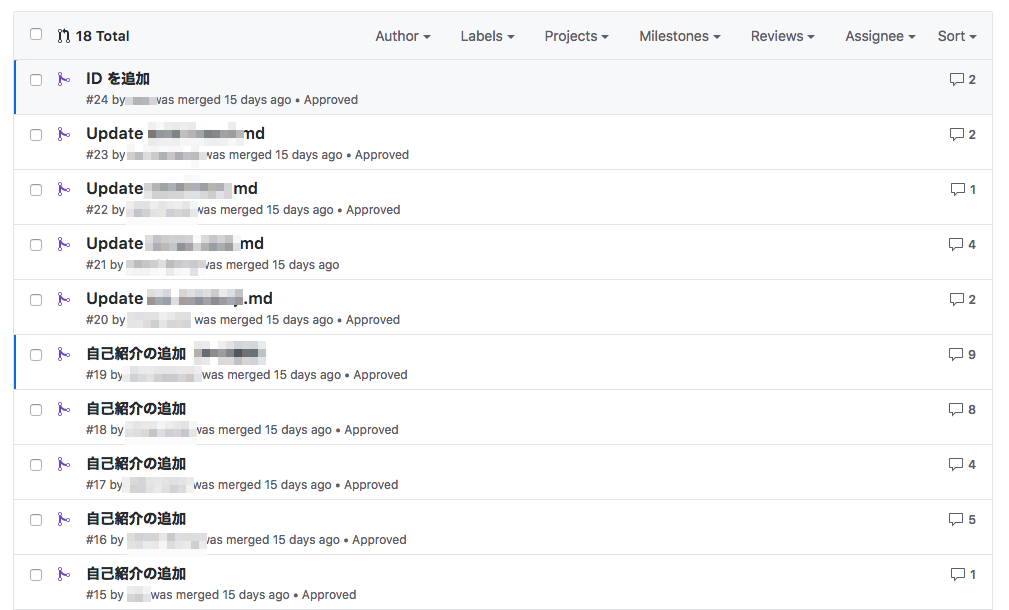Click comment icon on pull request #22
This screenshot has width=1009, height=610.
(x=958, y=189)
